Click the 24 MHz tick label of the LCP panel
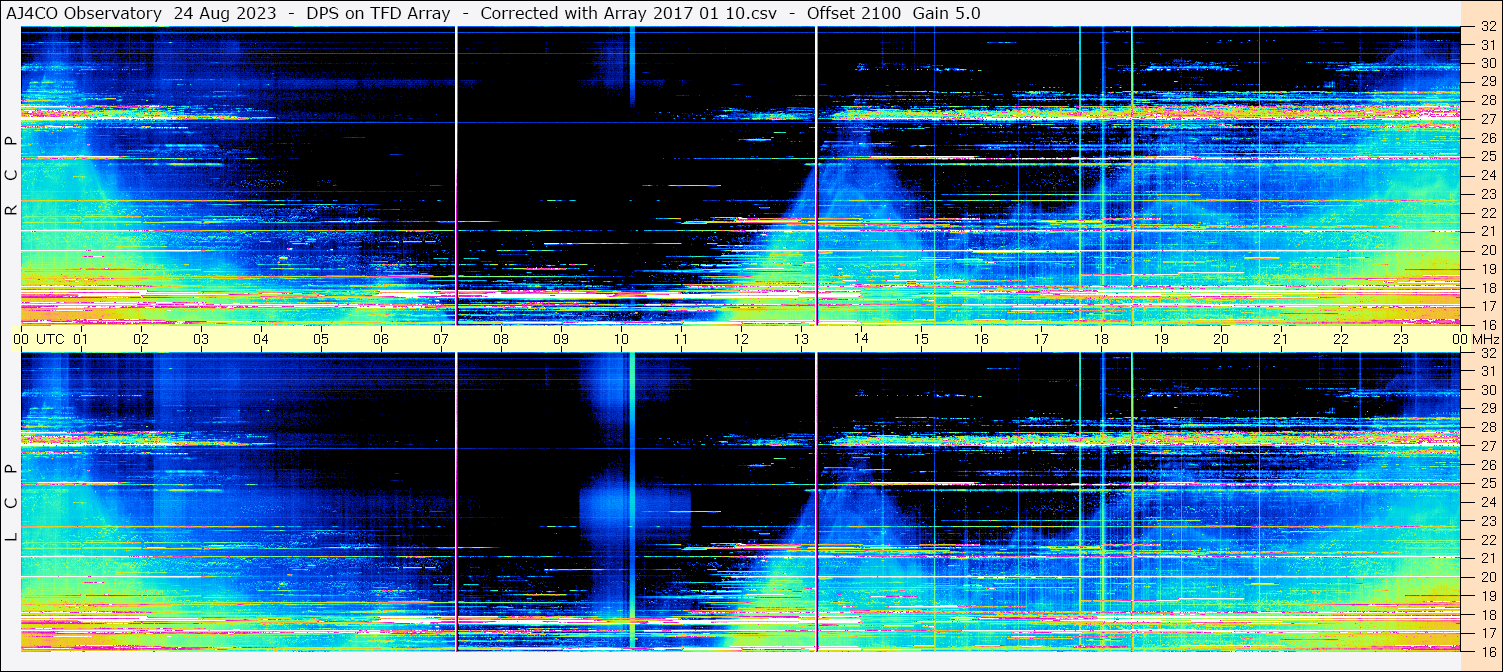This screenshot has width=1503, height=672. [x=1488, y=502]
